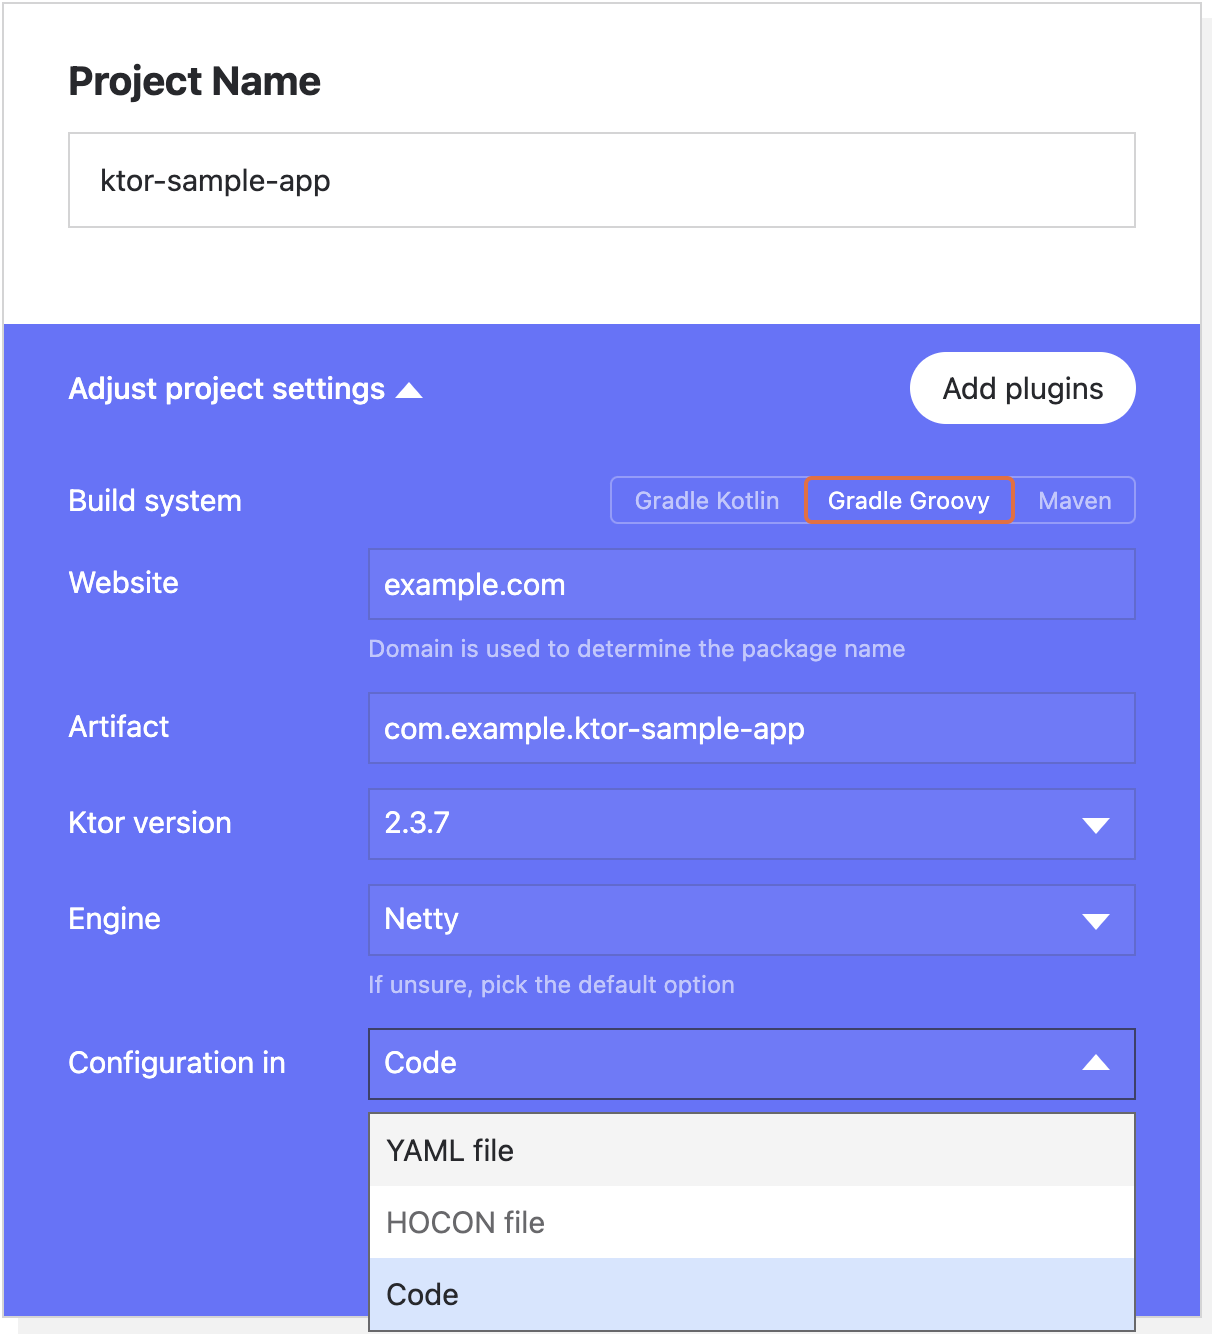1212x1334 pixels.
Task: Choose YAML file configuration option
Action: click(751, 1151)
